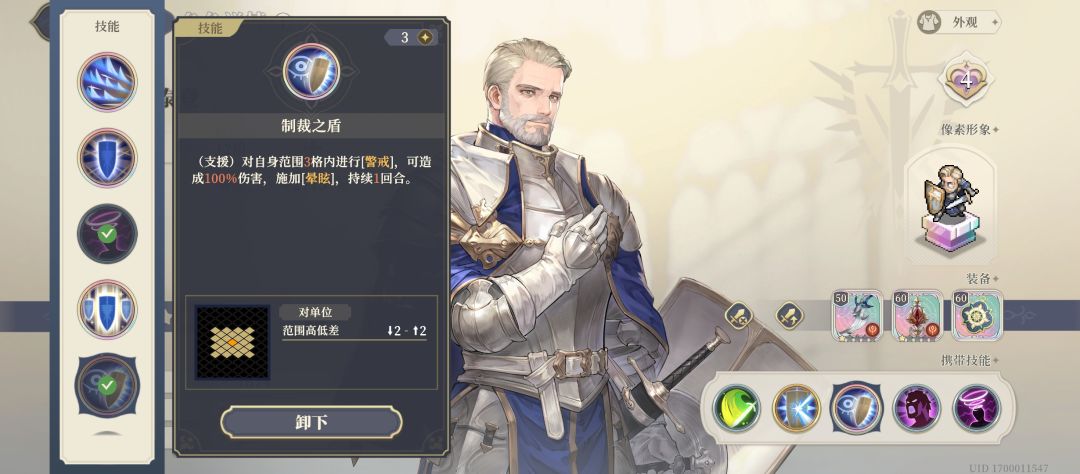The width and height of the screenshot is (1080, 474).
Task: Expand the 装备 equipment section
Action: (x=983, y=278)
